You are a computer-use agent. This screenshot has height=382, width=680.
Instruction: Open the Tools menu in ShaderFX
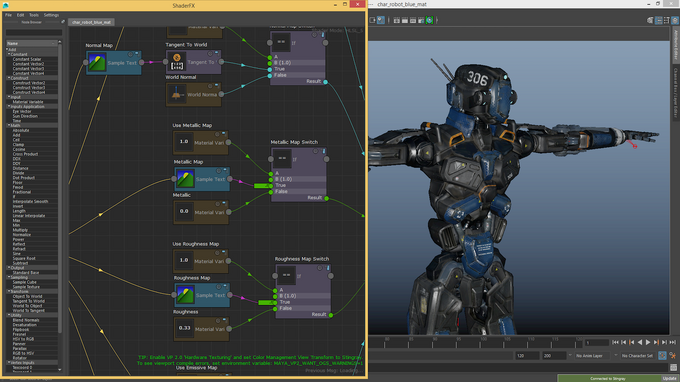[34, 15]
